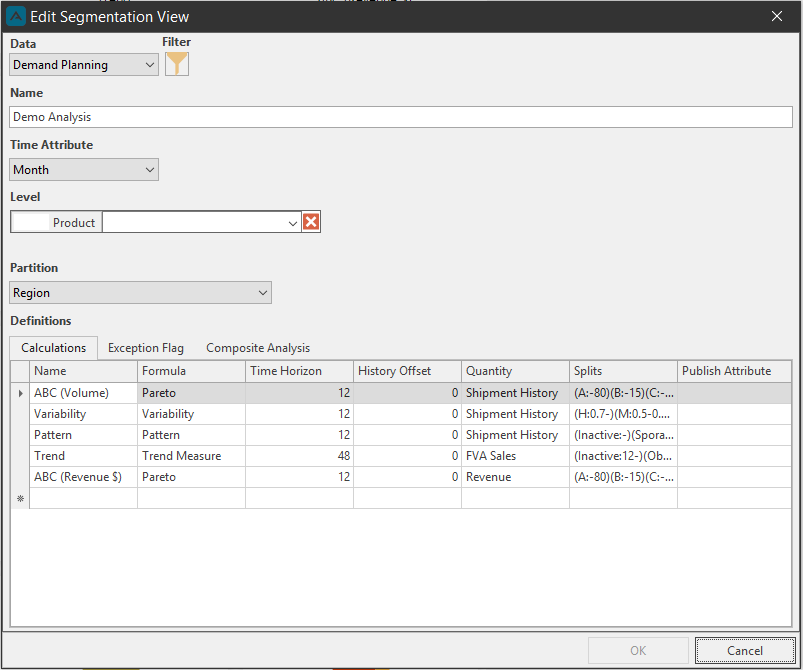
Task: Click Shipment History in the Variability row
Action: (x=516, y=414)
